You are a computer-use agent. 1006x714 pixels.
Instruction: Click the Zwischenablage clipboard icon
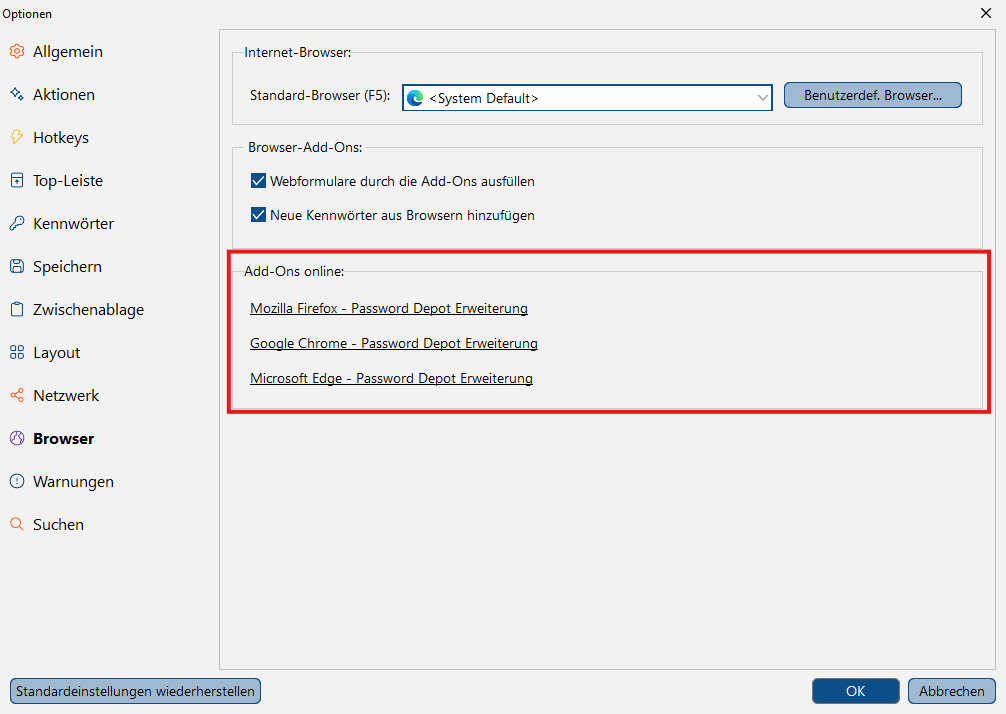[17, 309]
